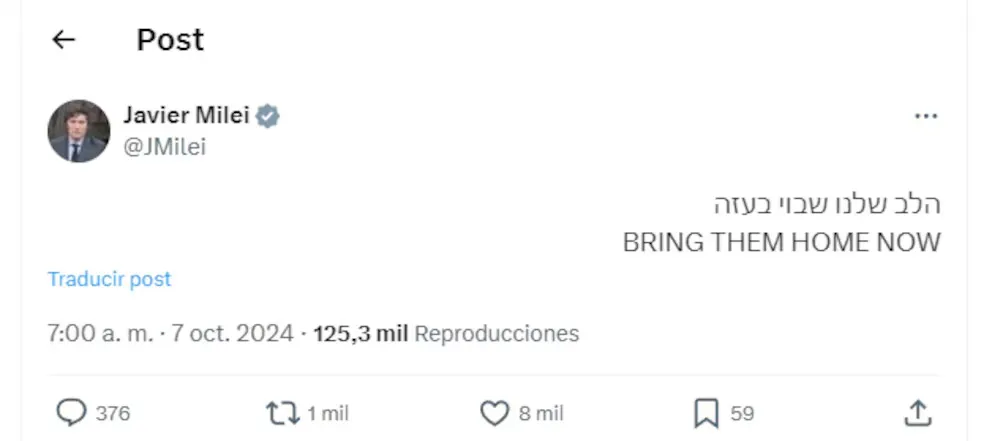992x441 pixels.
Task: Open the reply speech bubble icon
Action: click(x=70, y=412)
